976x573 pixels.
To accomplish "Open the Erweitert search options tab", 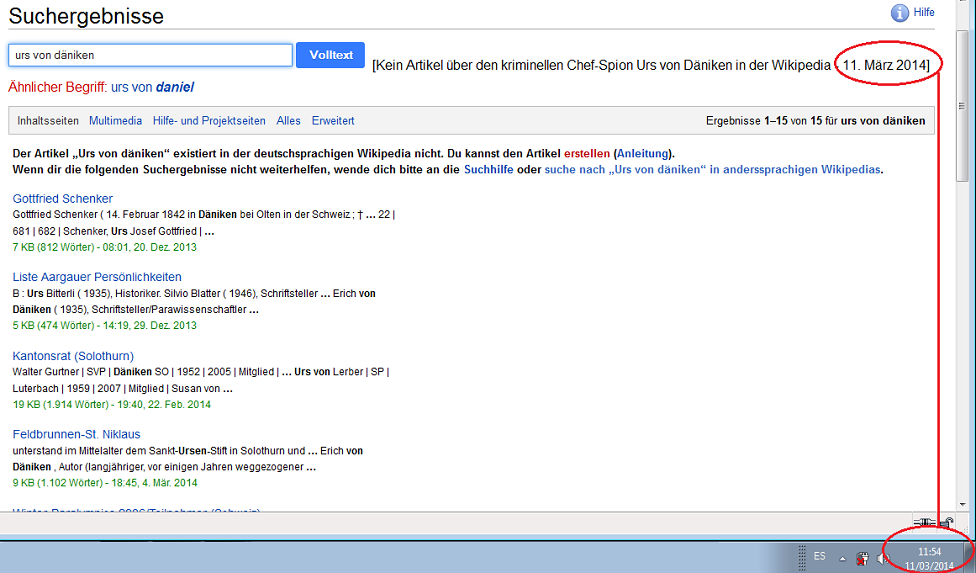I will [x=333, y=121].
